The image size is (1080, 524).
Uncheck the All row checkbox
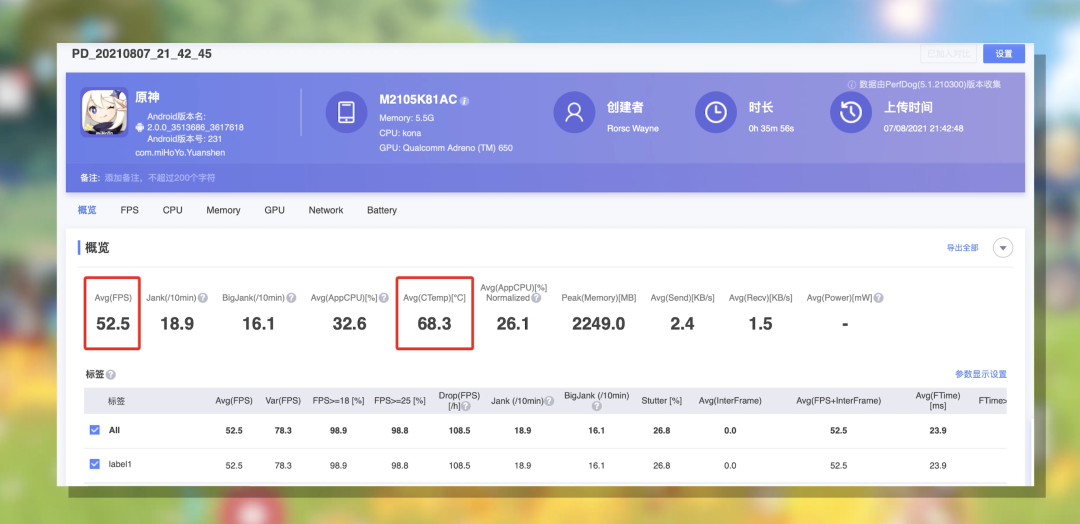95,430
